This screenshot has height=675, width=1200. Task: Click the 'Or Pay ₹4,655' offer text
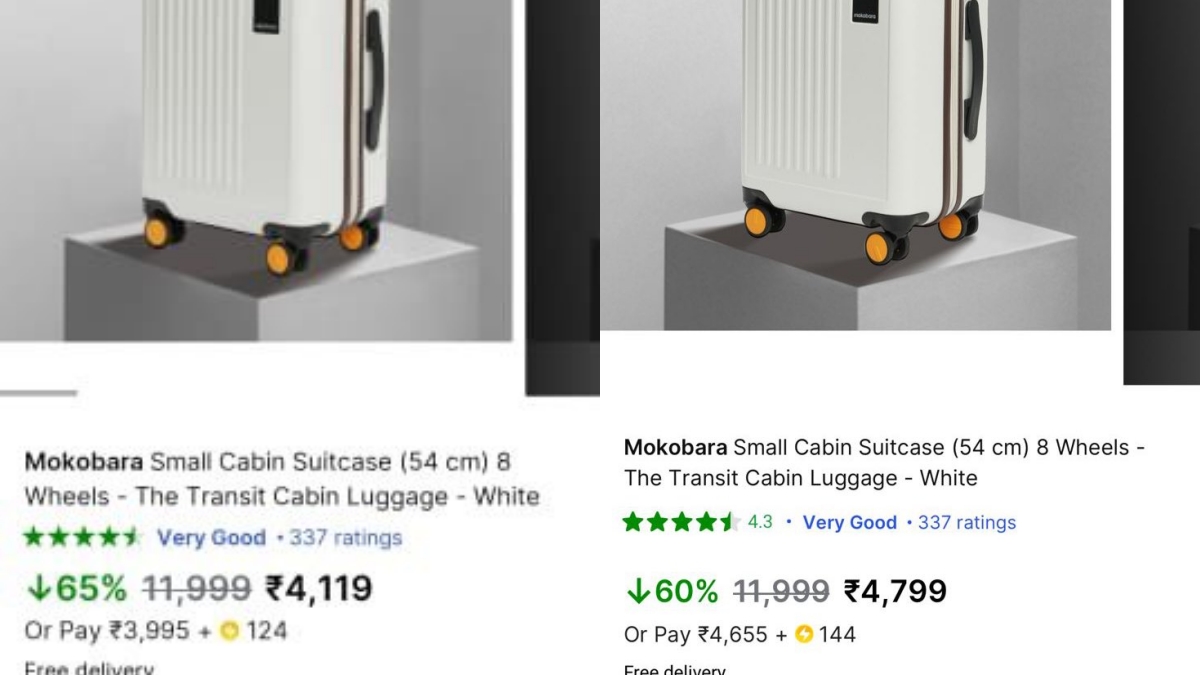click(x=696, y=635)
